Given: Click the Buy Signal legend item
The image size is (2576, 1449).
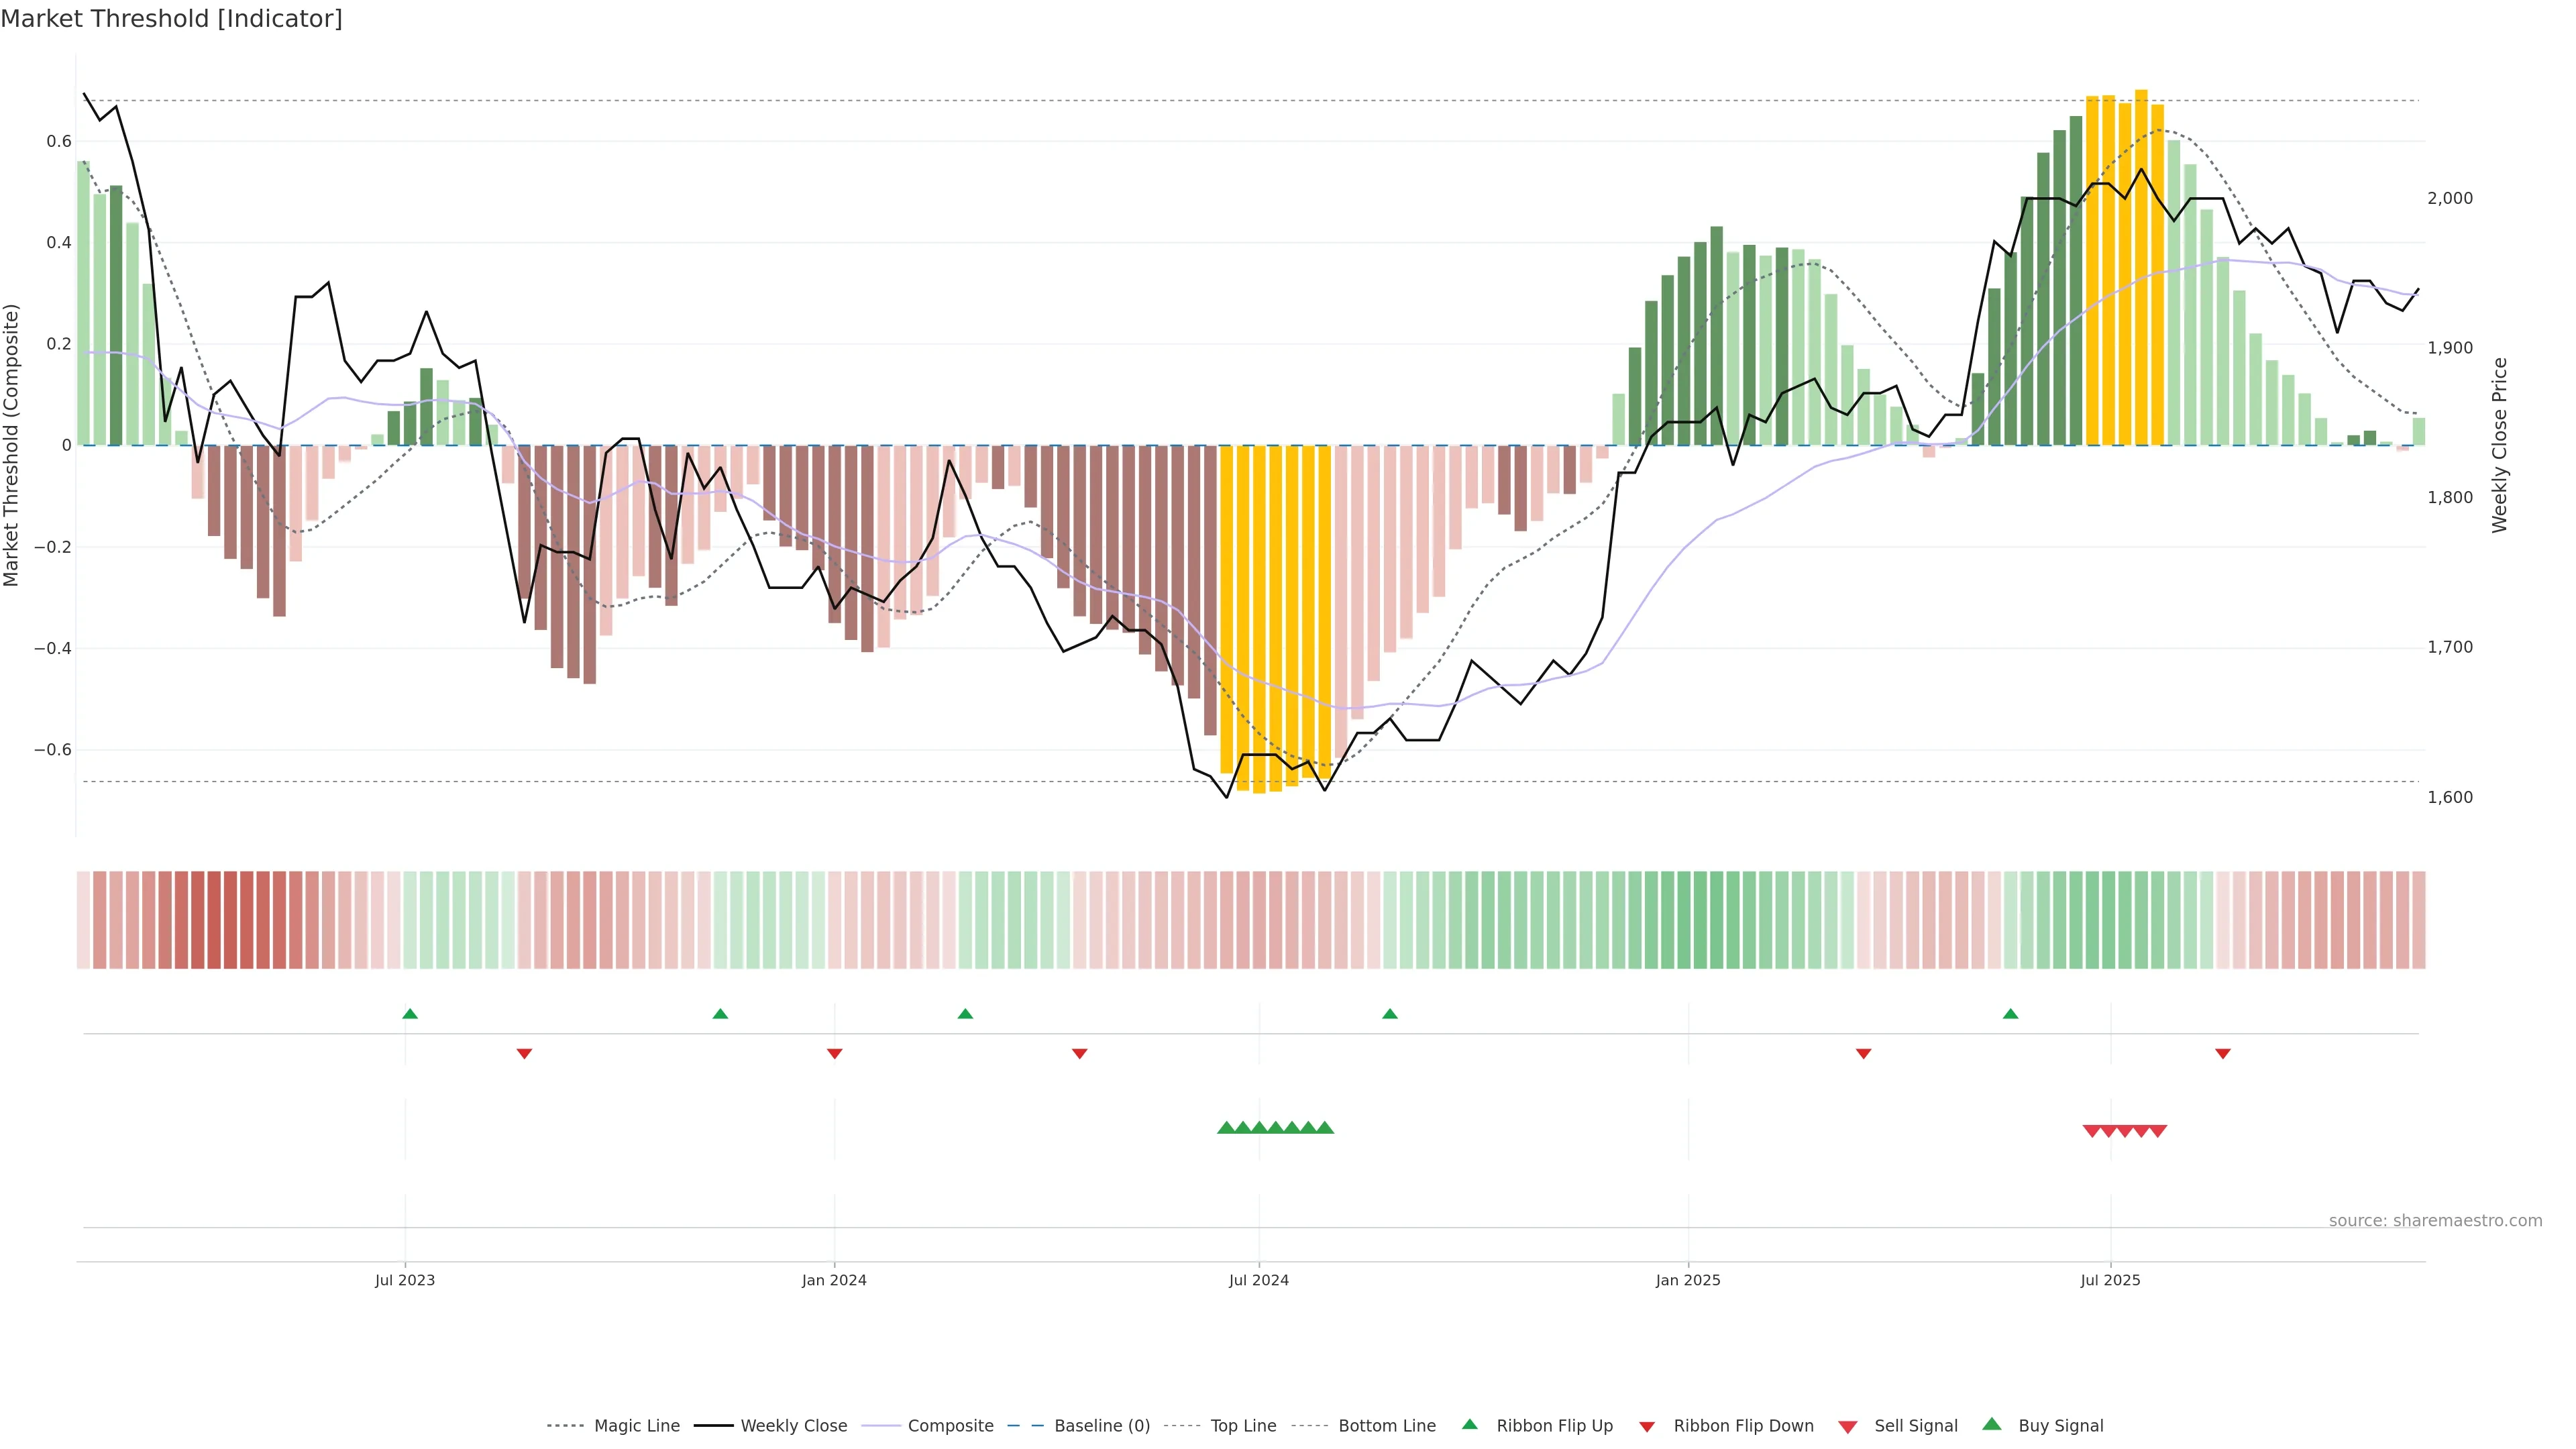Looking at the screenshot, I should (2060, 1425).
